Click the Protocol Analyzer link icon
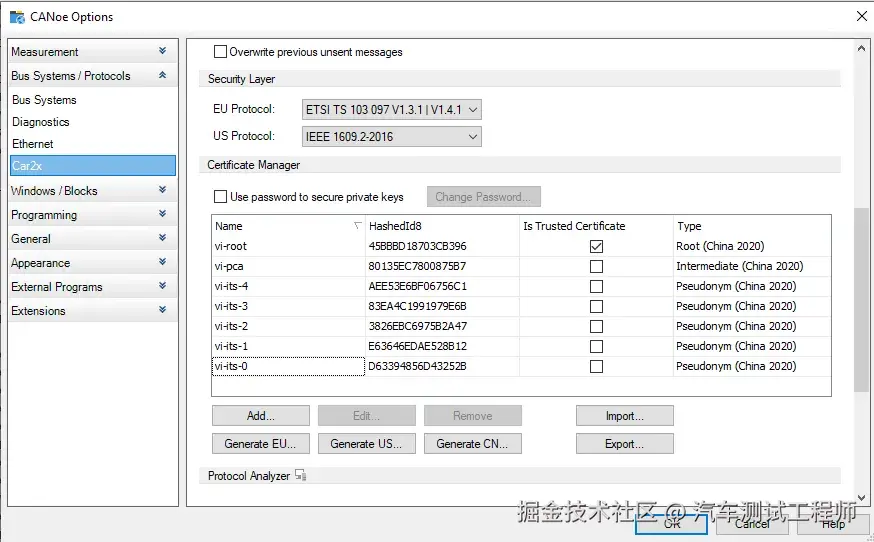The image size is (874, 542). (x=300, y=476)
